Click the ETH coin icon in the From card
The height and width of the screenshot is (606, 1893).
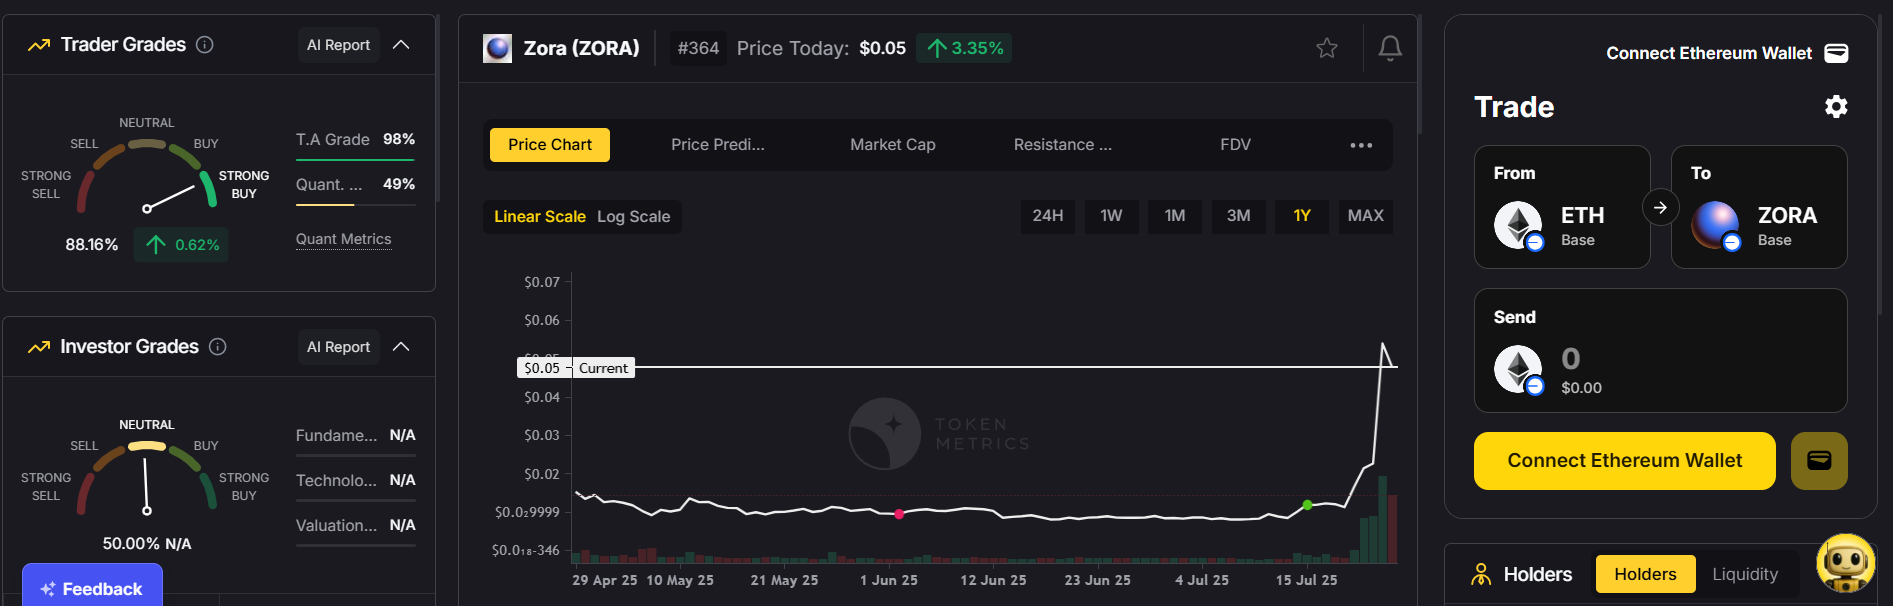click(x=1519, y=225)
